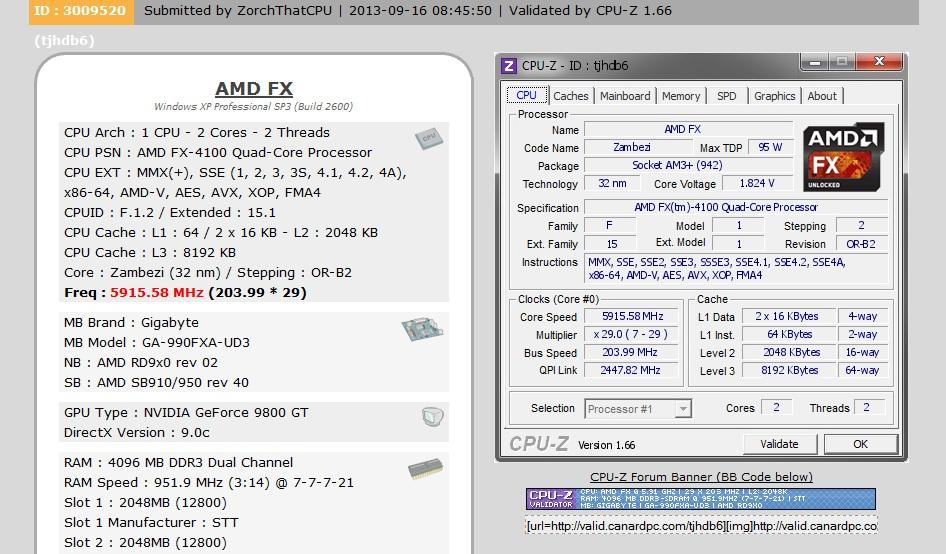Click the RAM module icon beside RAM
946x554 pixels.
pos(425,468)
